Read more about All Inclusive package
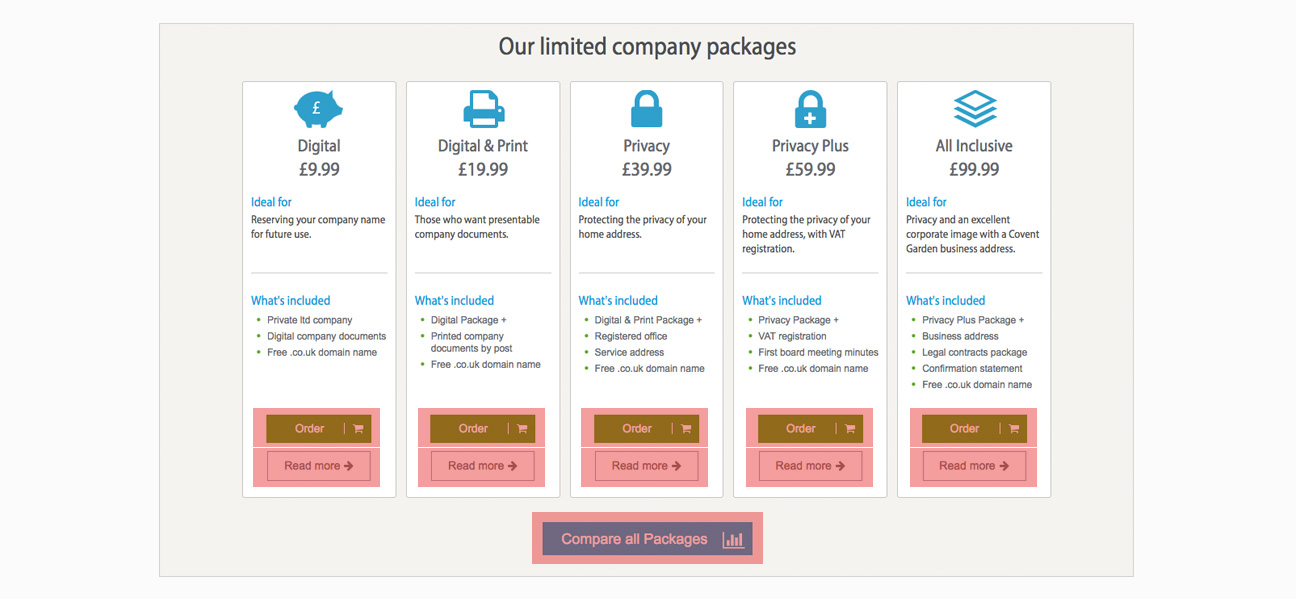The height and width of the screenshot is (599, 1296). pyautogui.click(x=975, y=466)
